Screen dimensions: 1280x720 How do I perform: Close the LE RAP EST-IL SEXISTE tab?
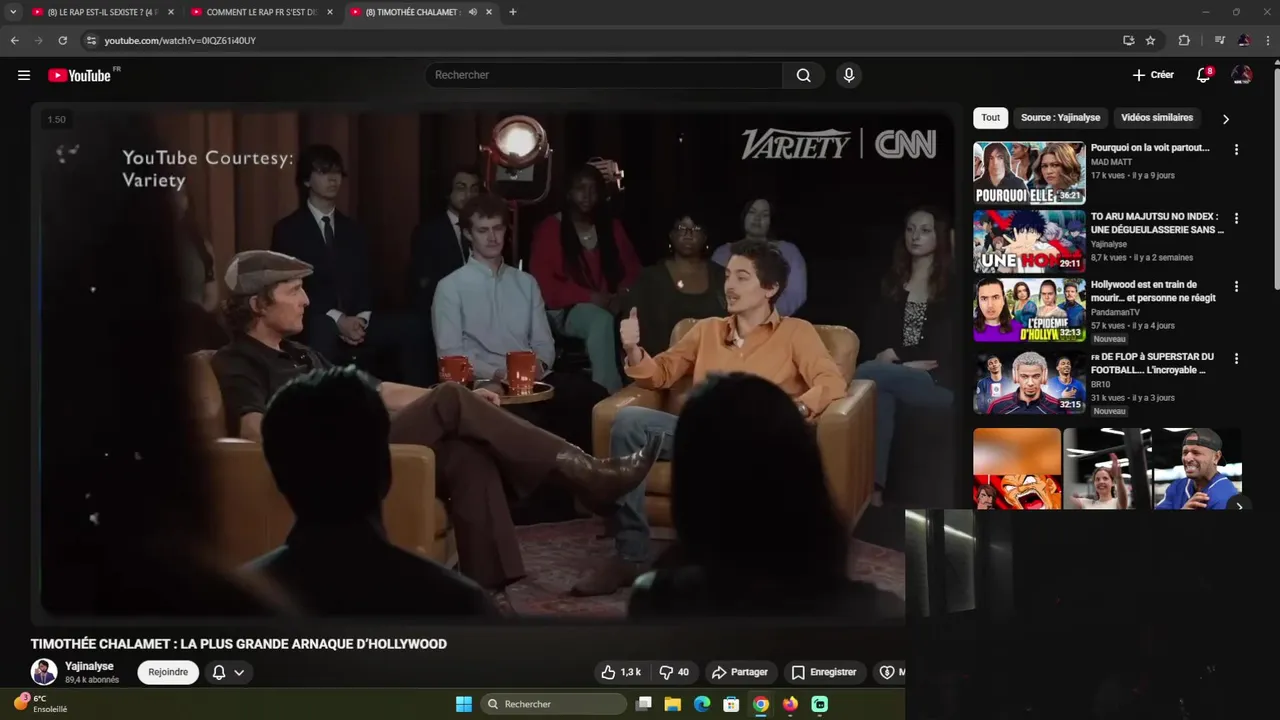pos(171,12)
